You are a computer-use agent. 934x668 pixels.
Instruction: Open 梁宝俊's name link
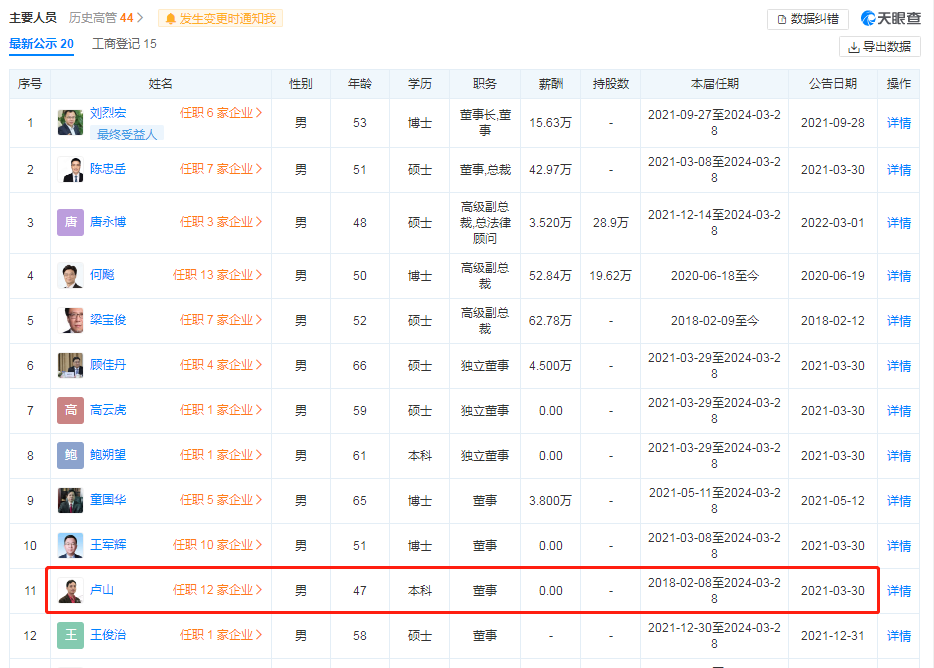coord(108,320)
